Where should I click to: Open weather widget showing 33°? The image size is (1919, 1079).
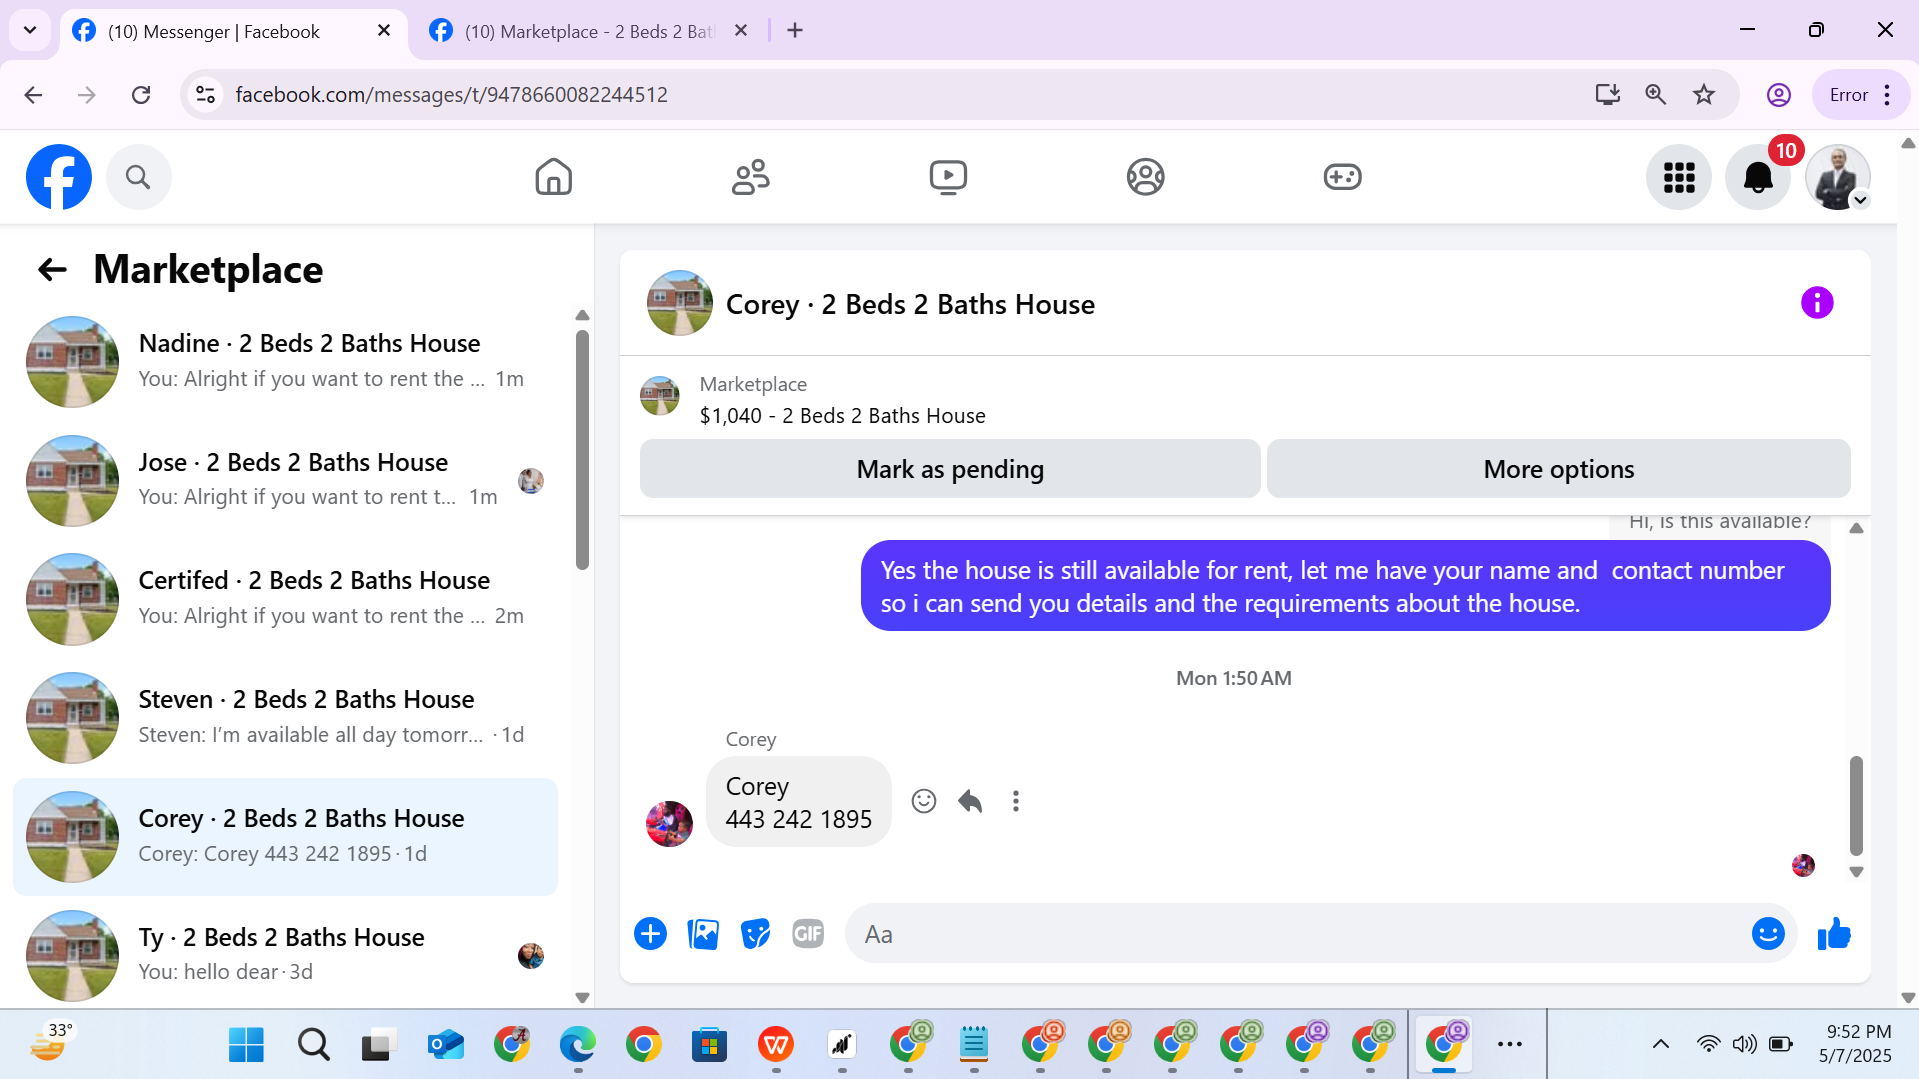pos(52,1042)
